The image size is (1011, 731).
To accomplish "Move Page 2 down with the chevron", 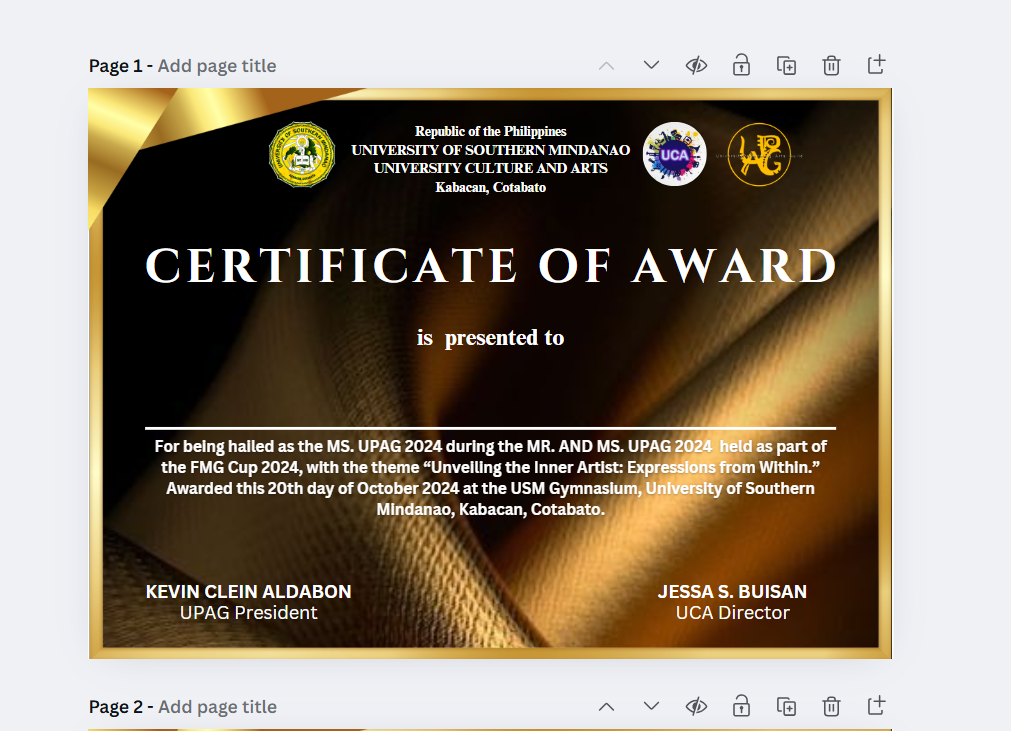I will [651, 707].
